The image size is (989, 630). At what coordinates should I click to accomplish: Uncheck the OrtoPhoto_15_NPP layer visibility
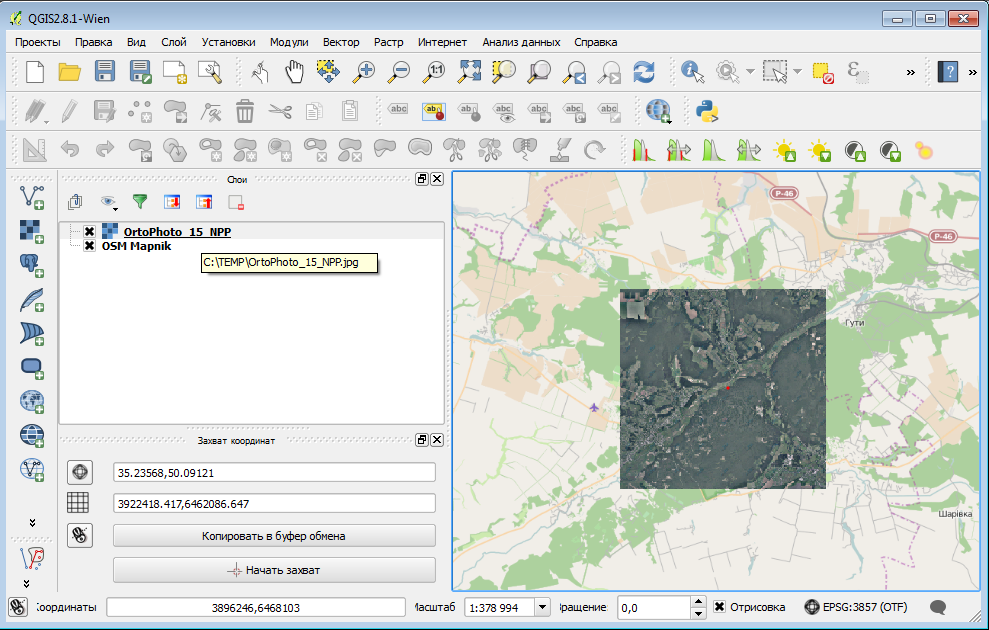[x=89, y=230]
